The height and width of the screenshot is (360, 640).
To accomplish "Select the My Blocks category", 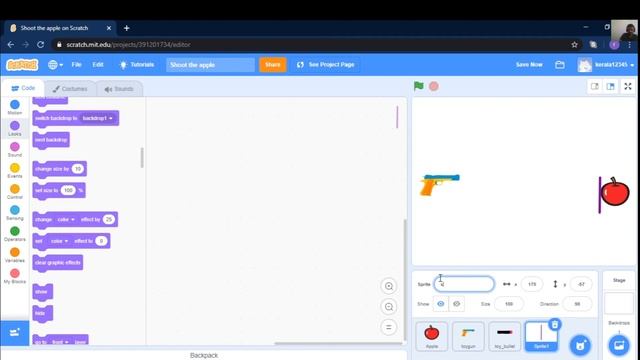I will pyautogui.click(x=15, y=276).
